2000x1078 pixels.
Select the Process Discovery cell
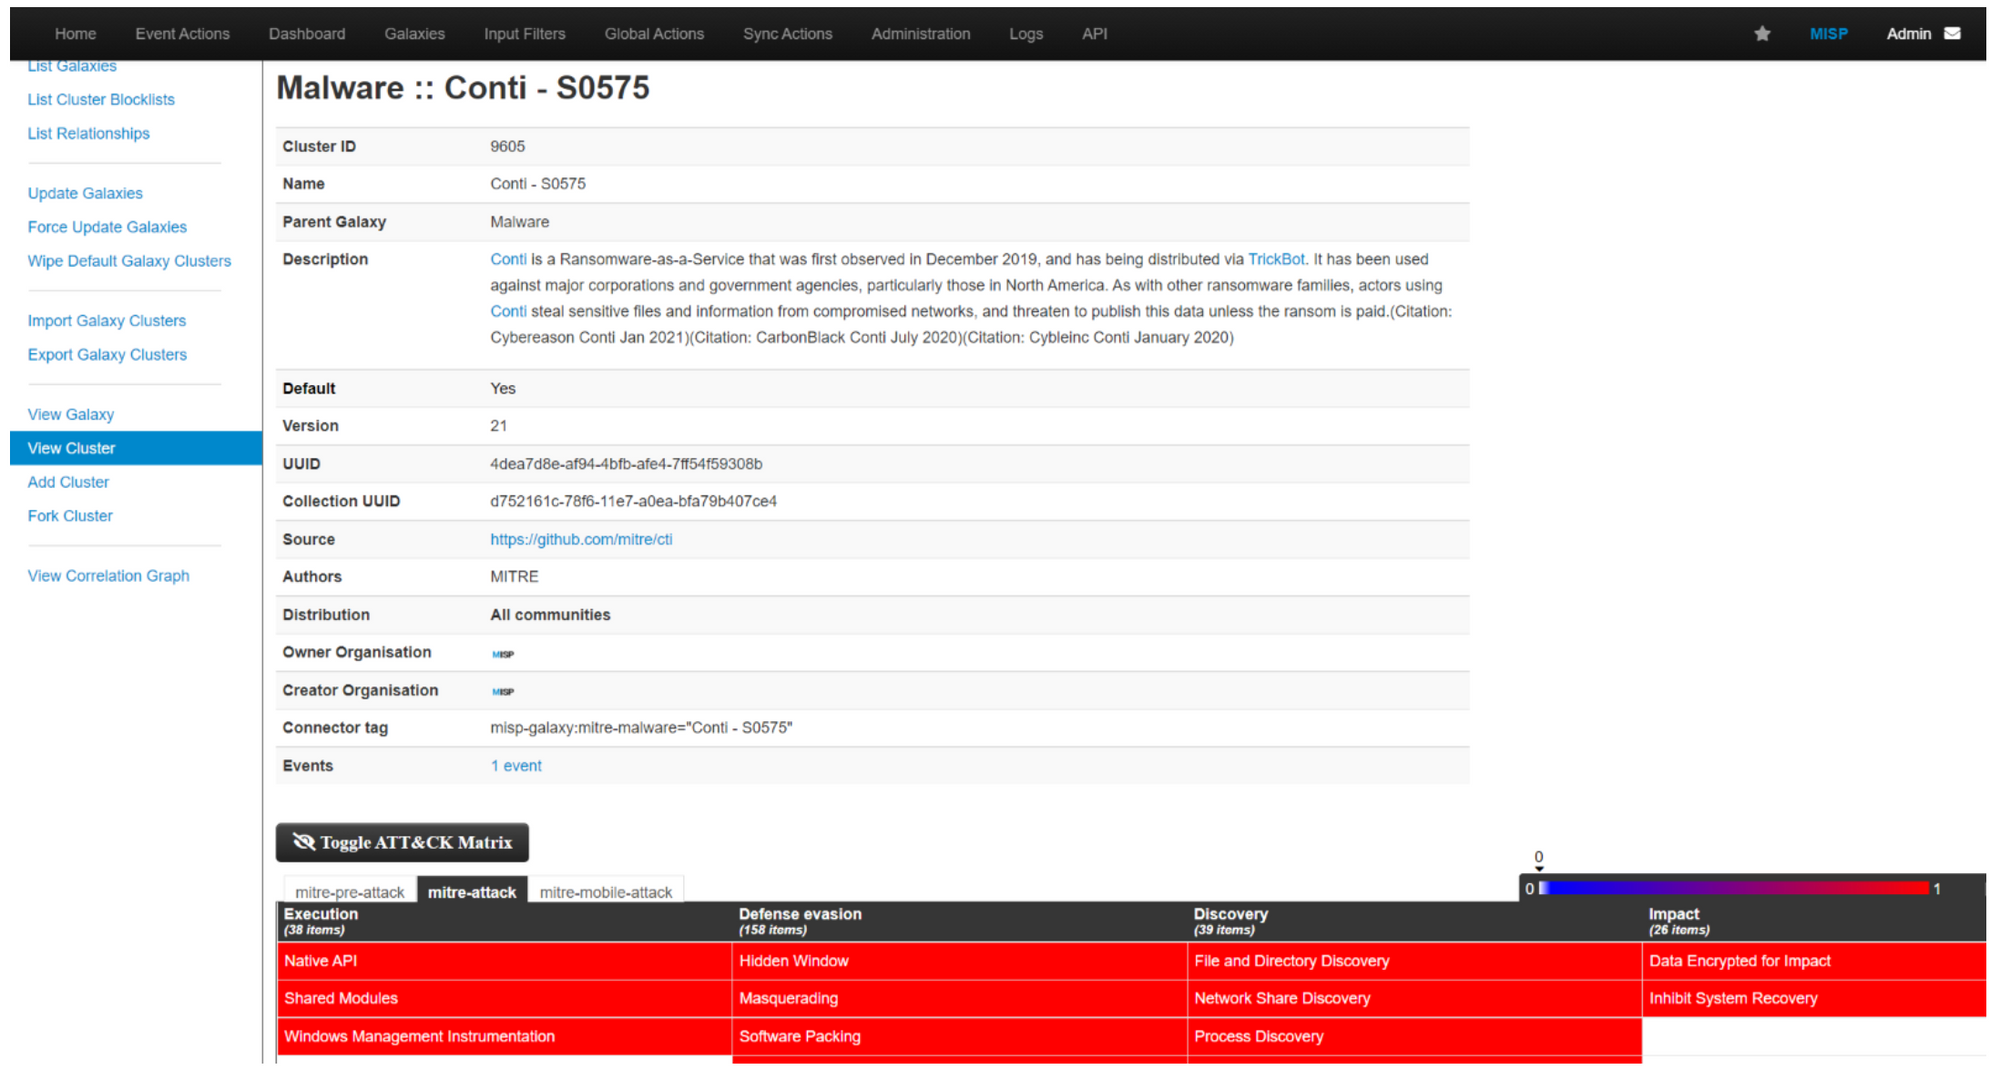1414,1037
